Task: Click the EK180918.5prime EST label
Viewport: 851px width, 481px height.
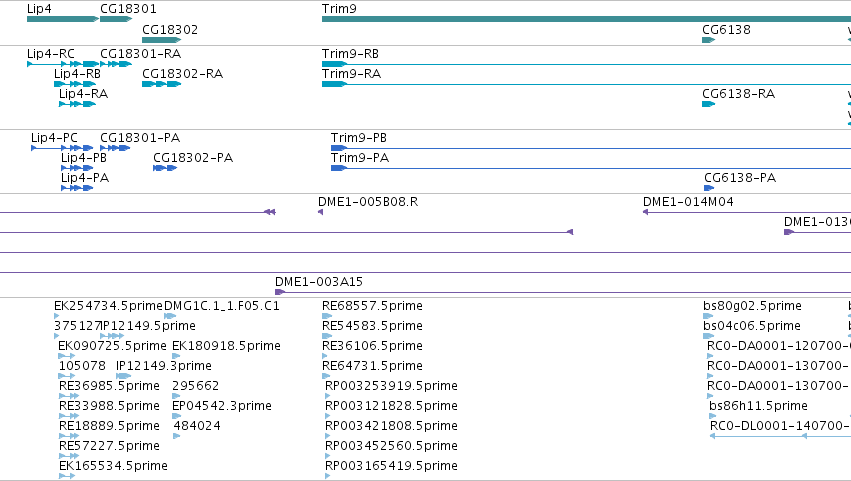Action: (x=226, y=346)
